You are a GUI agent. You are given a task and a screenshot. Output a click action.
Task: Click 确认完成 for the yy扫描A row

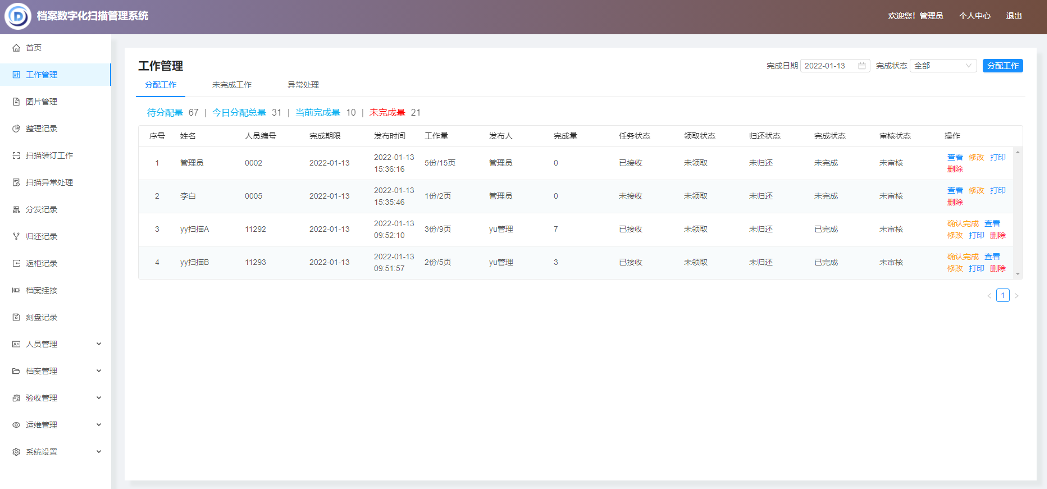[x=962, y=223]
